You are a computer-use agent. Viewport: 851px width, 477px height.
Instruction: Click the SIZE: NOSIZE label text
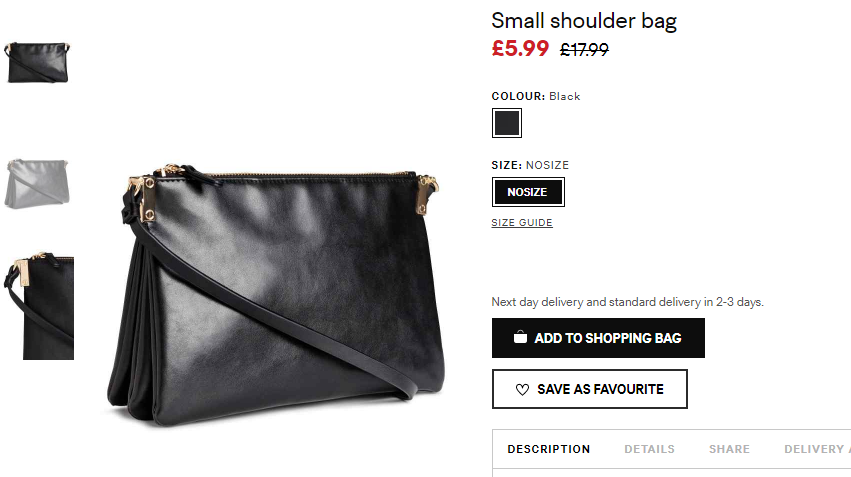(530, 165)
